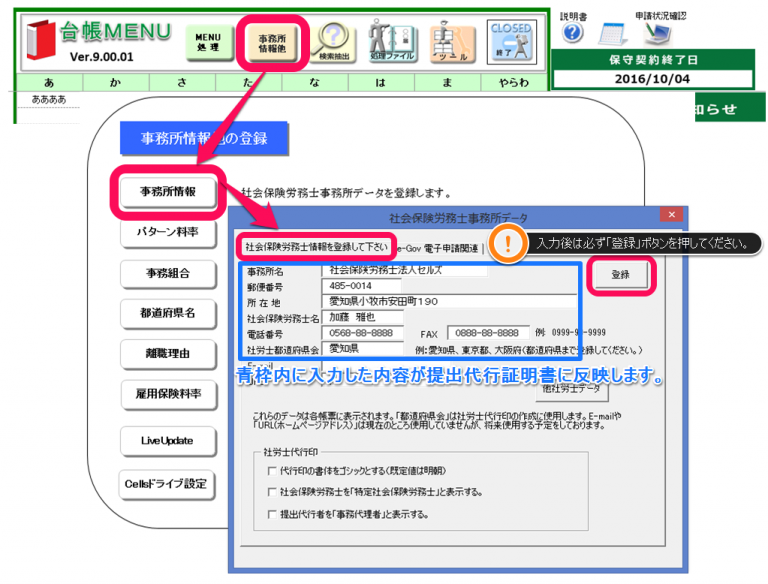
Task: Click the 保守契約終了日 date 2016/10/04
Action: click(652, 79)
